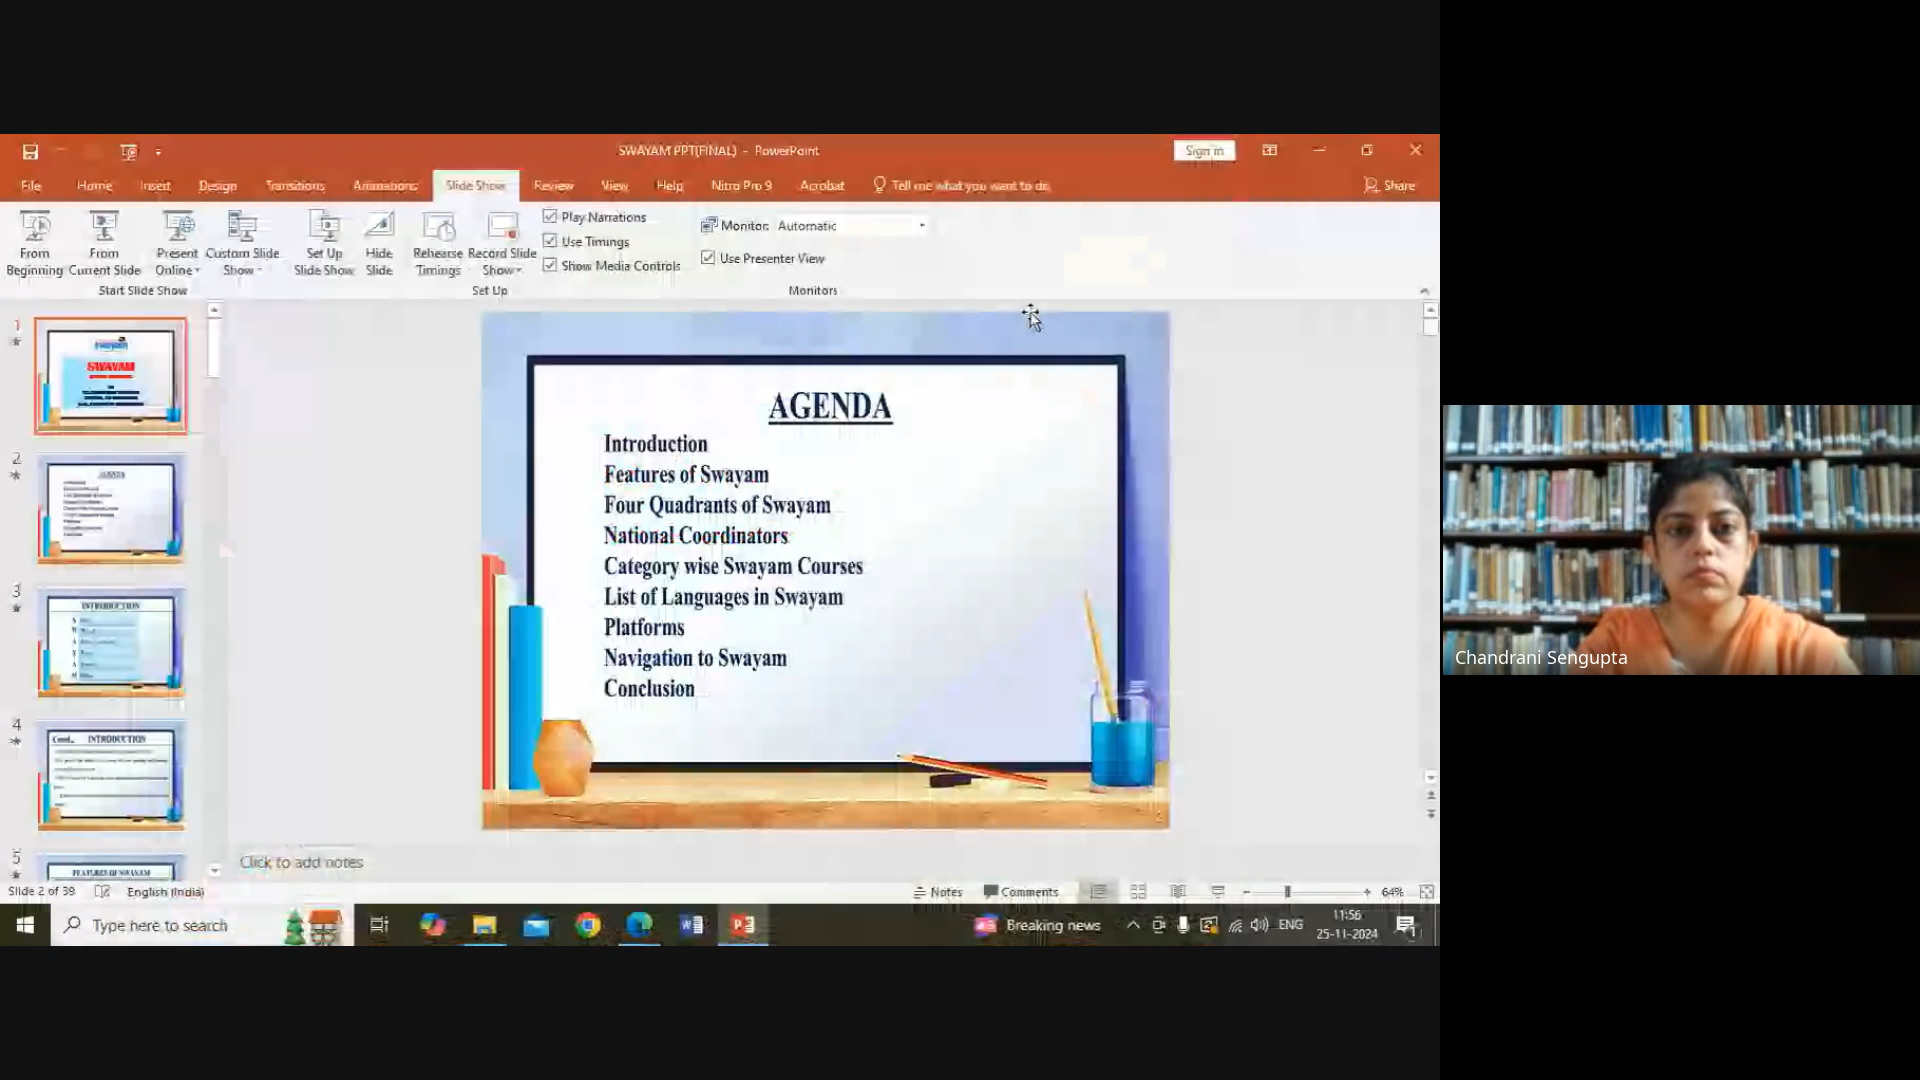Open PowerPoint from Windows taskbar

pos(743,925)
